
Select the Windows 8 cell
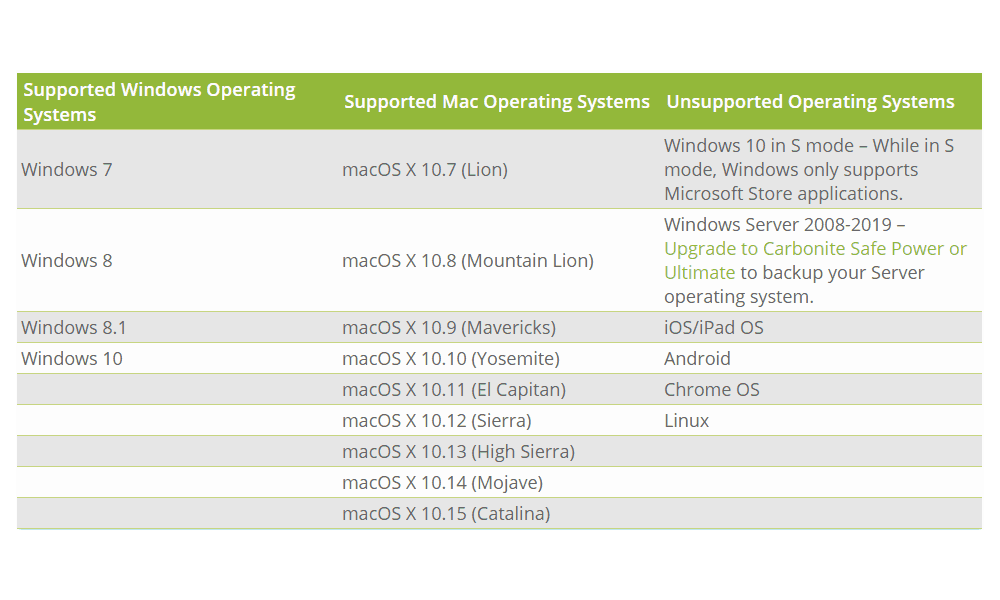pos(66,261)
